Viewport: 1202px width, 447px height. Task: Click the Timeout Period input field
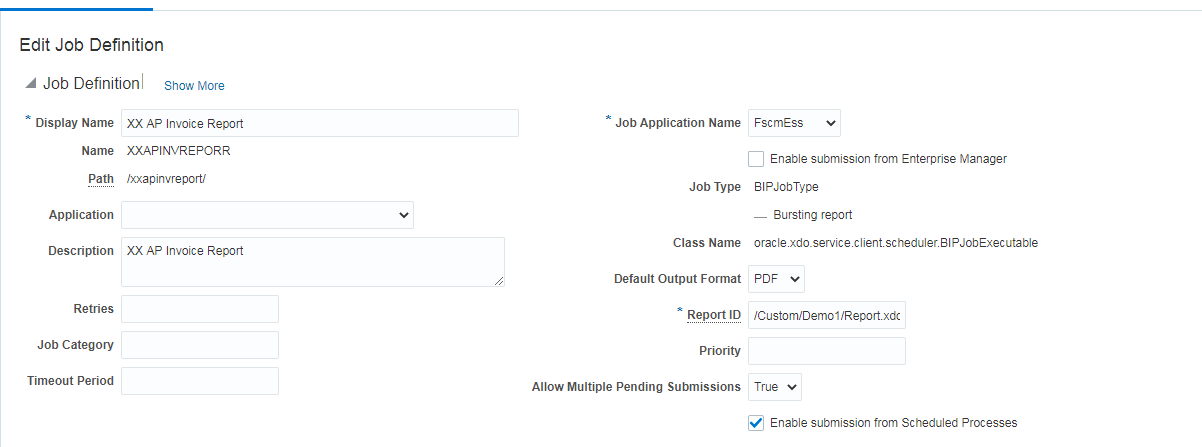[199, 381]
